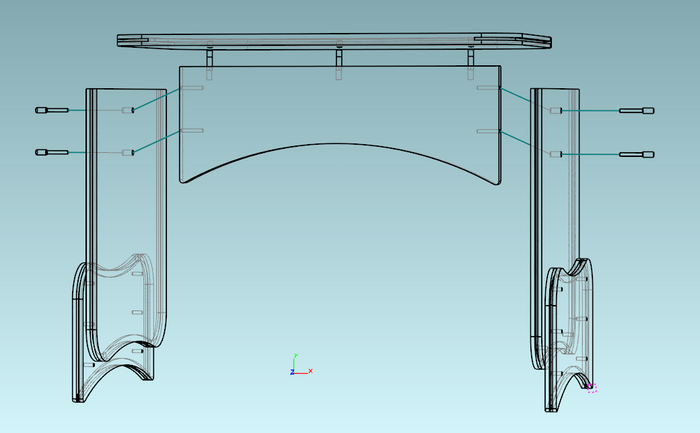700x433 pixels.
Task: Click the XYZ coordinate axis triad
Action: click(x=301, y=365)
